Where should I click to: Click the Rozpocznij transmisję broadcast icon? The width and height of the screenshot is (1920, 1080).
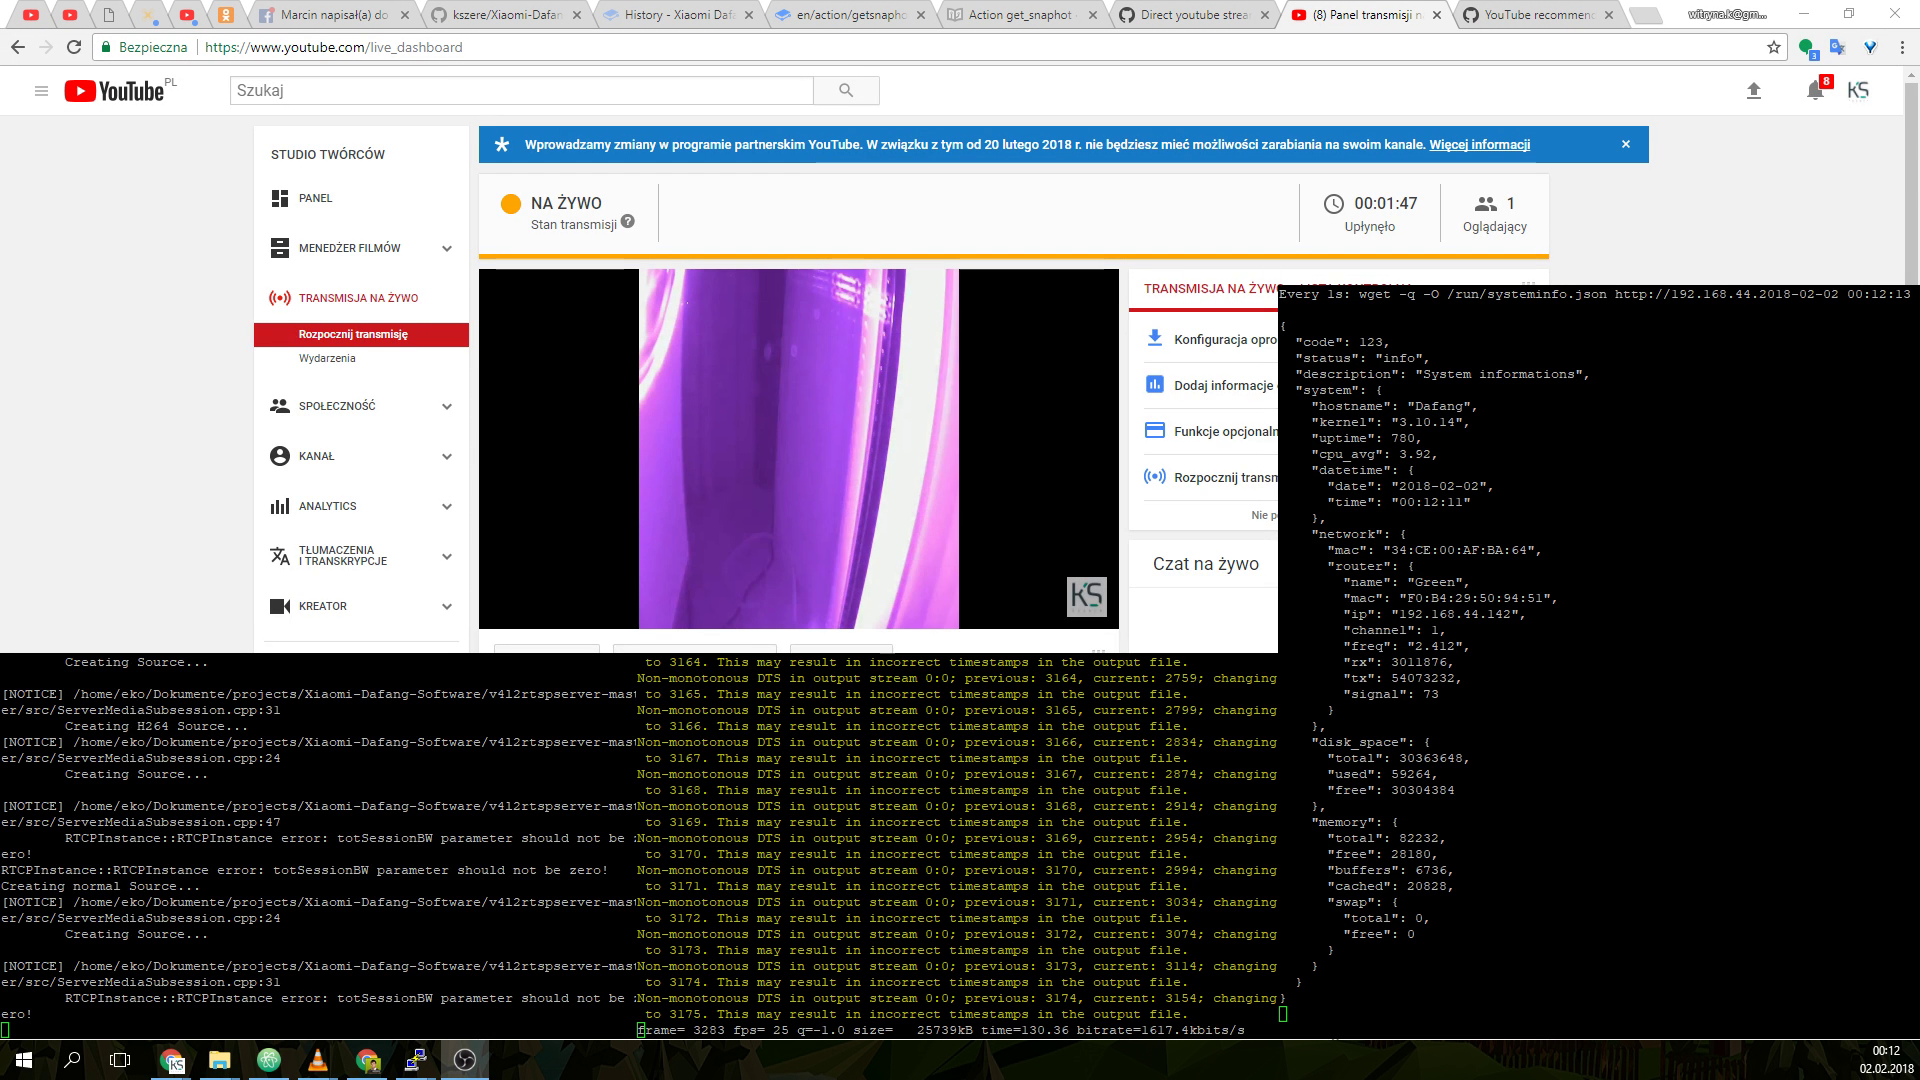(x=1155, y=477)
